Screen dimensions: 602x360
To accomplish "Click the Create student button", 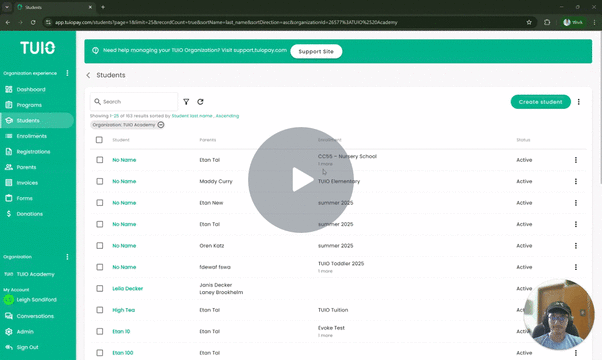I will click(540, 102).
